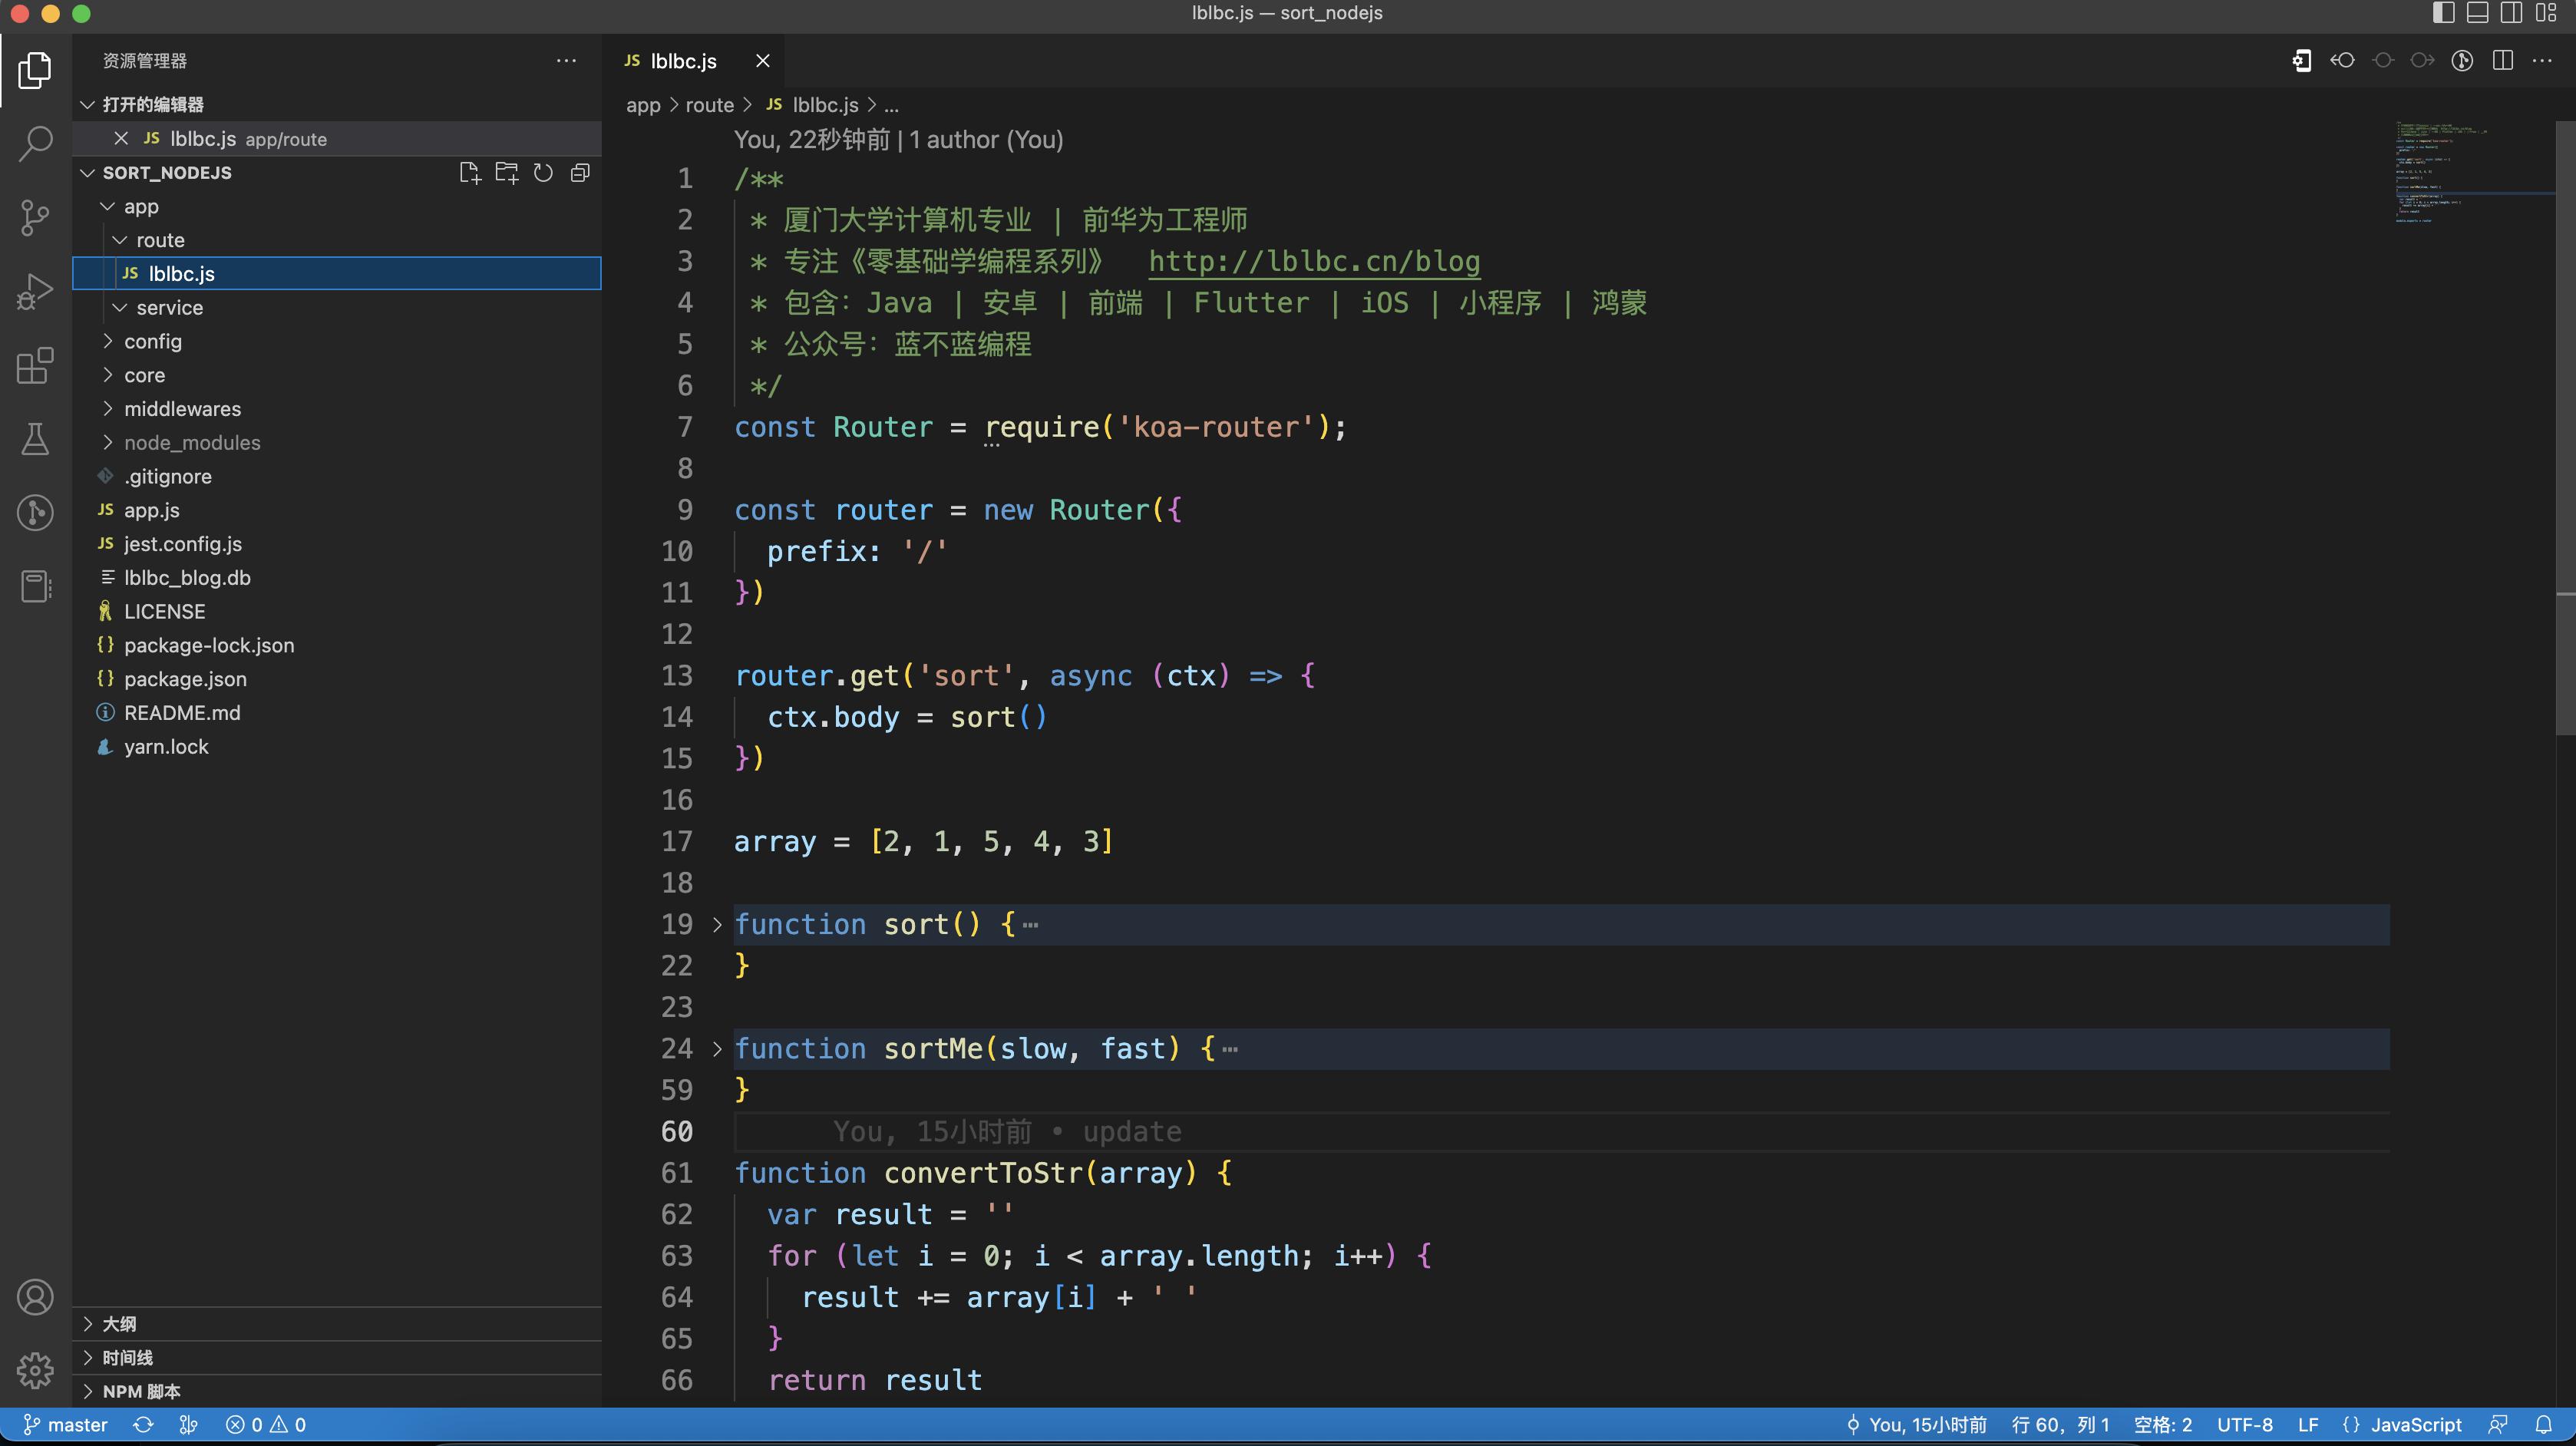Toggle the secondary sidebar layout button
The width and height of the screenshot is (2576, 1446).
tap(2511, 13)
